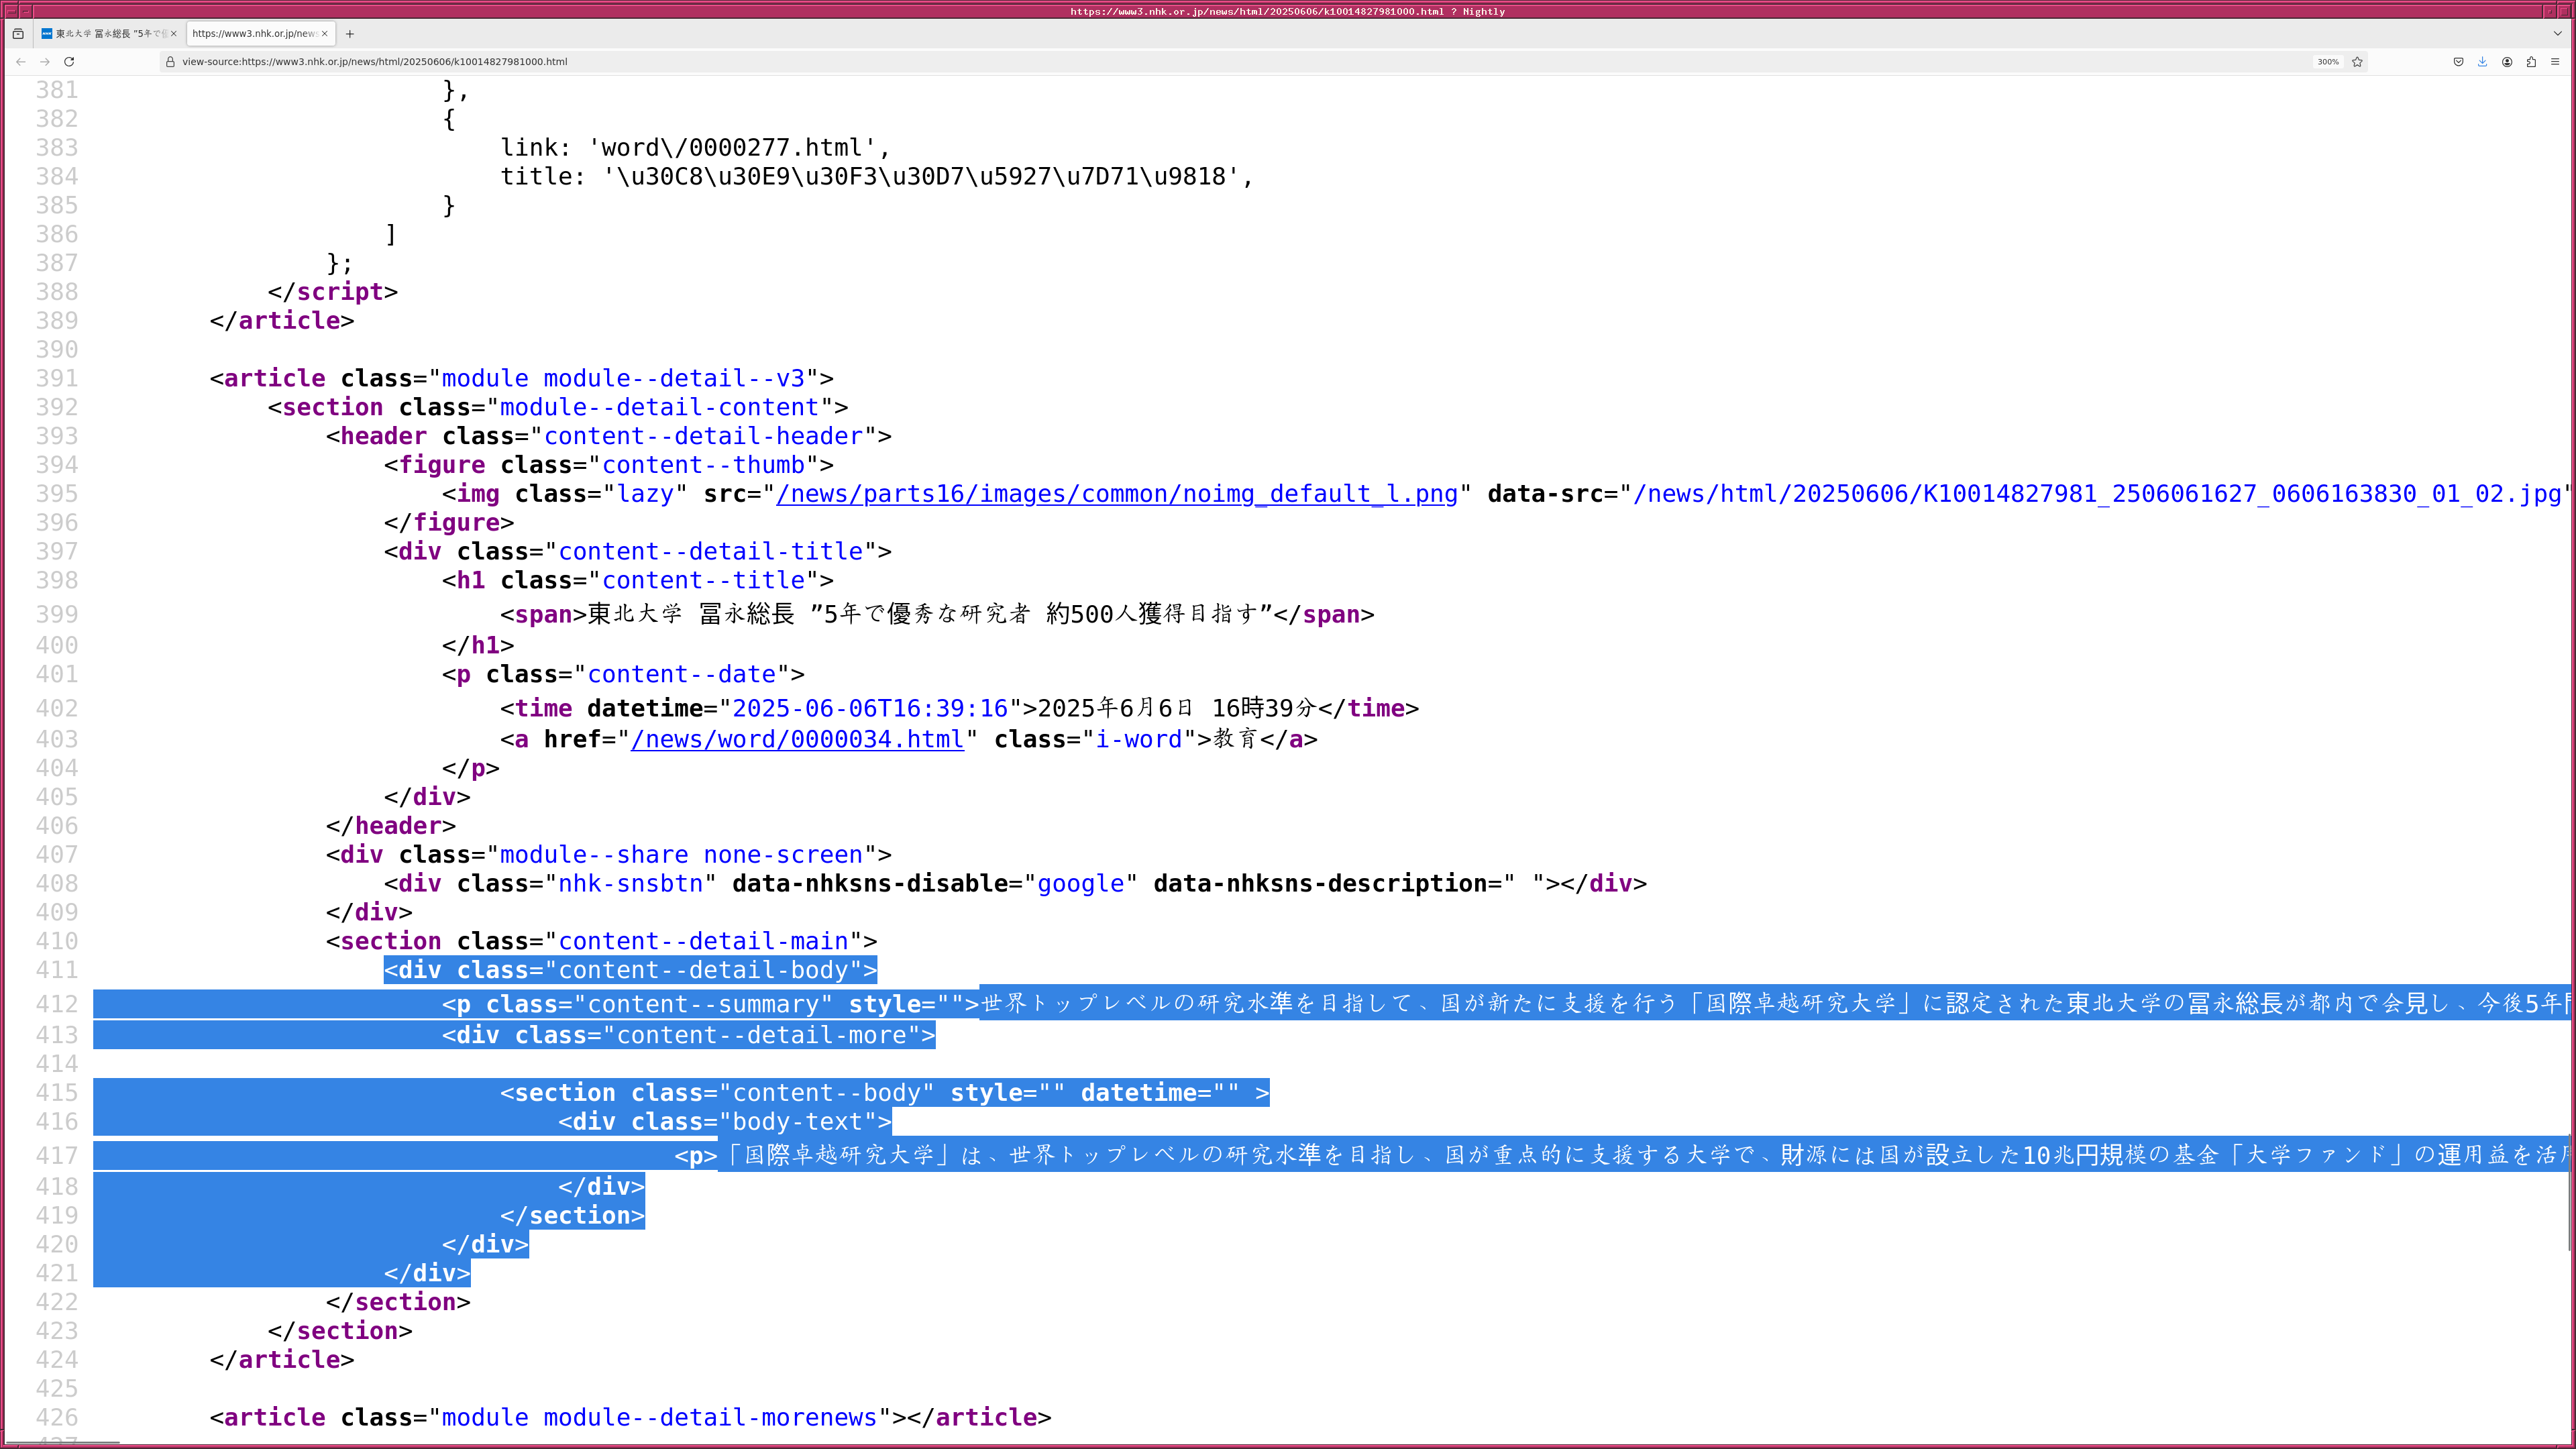Open the Firefox View icon
Viewport: 2576px width, 1449px height.
[x=18, y=33]
